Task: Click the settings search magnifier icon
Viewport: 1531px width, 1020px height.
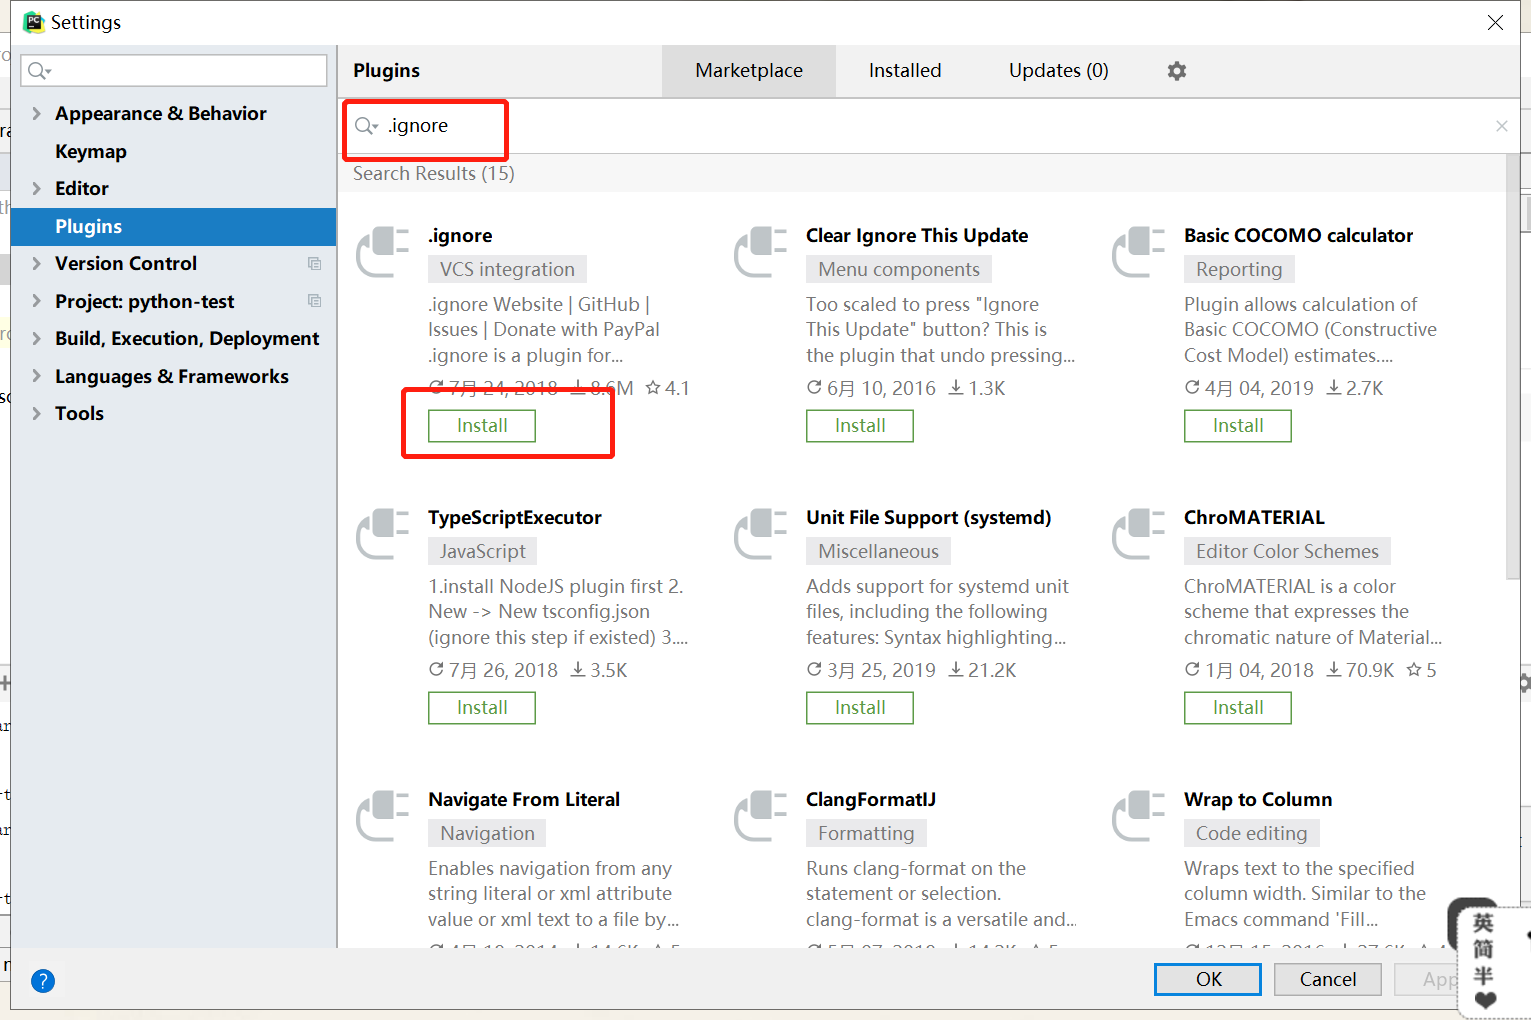Action: coord(39,70)
